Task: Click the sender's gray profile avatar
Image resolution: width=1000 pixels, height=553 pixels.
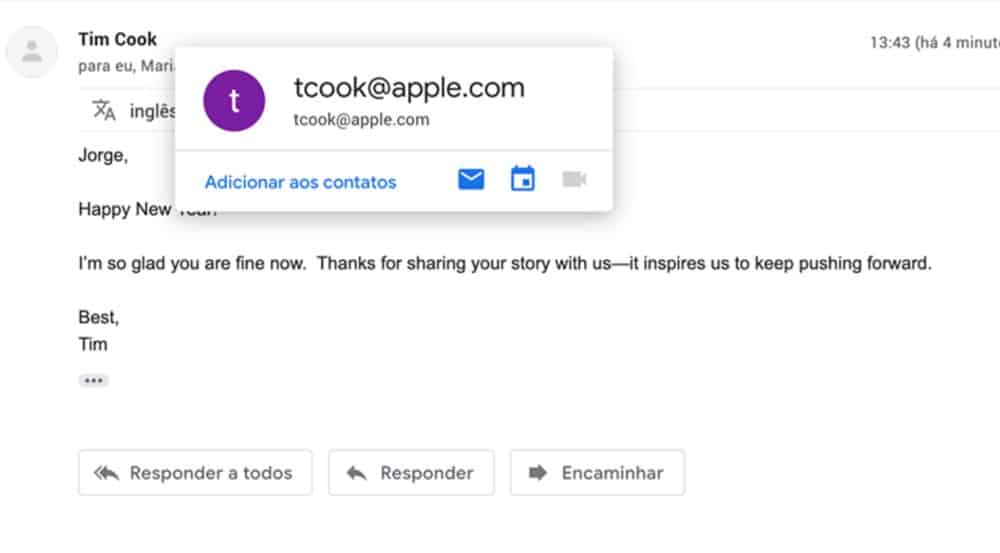Action: 32,51
